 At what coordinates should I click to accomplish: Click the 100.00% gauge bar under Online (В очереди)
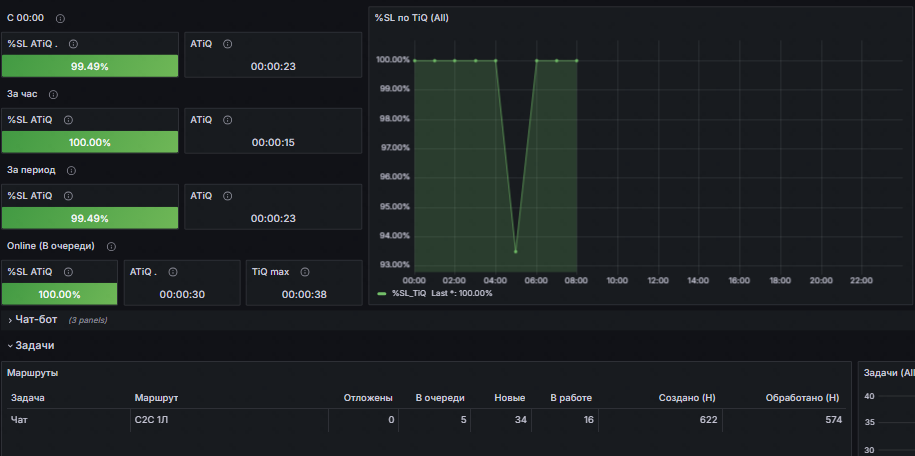click(x=60, y=294)
